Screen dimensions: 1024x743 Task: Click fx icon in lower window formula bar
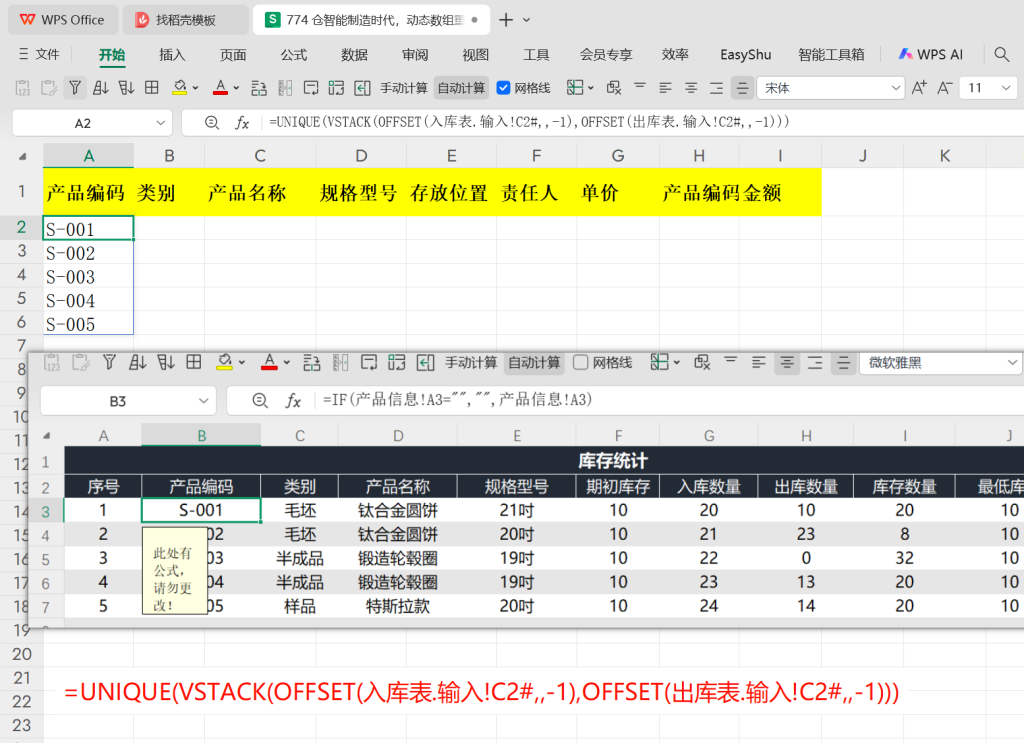click(x=293, y=401)
